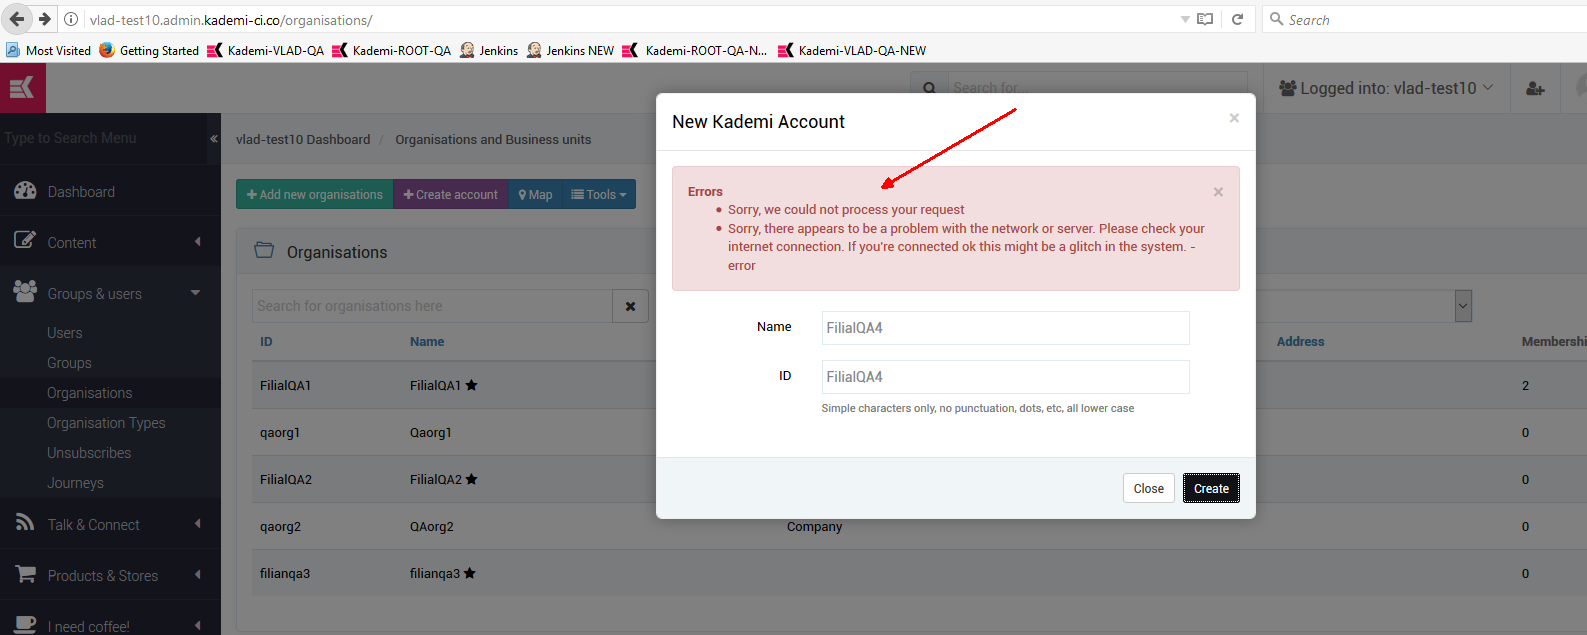Open Organisation Types in sidebar
Viewport: 1587px width, 635px height.
click(x=106, y=423)
